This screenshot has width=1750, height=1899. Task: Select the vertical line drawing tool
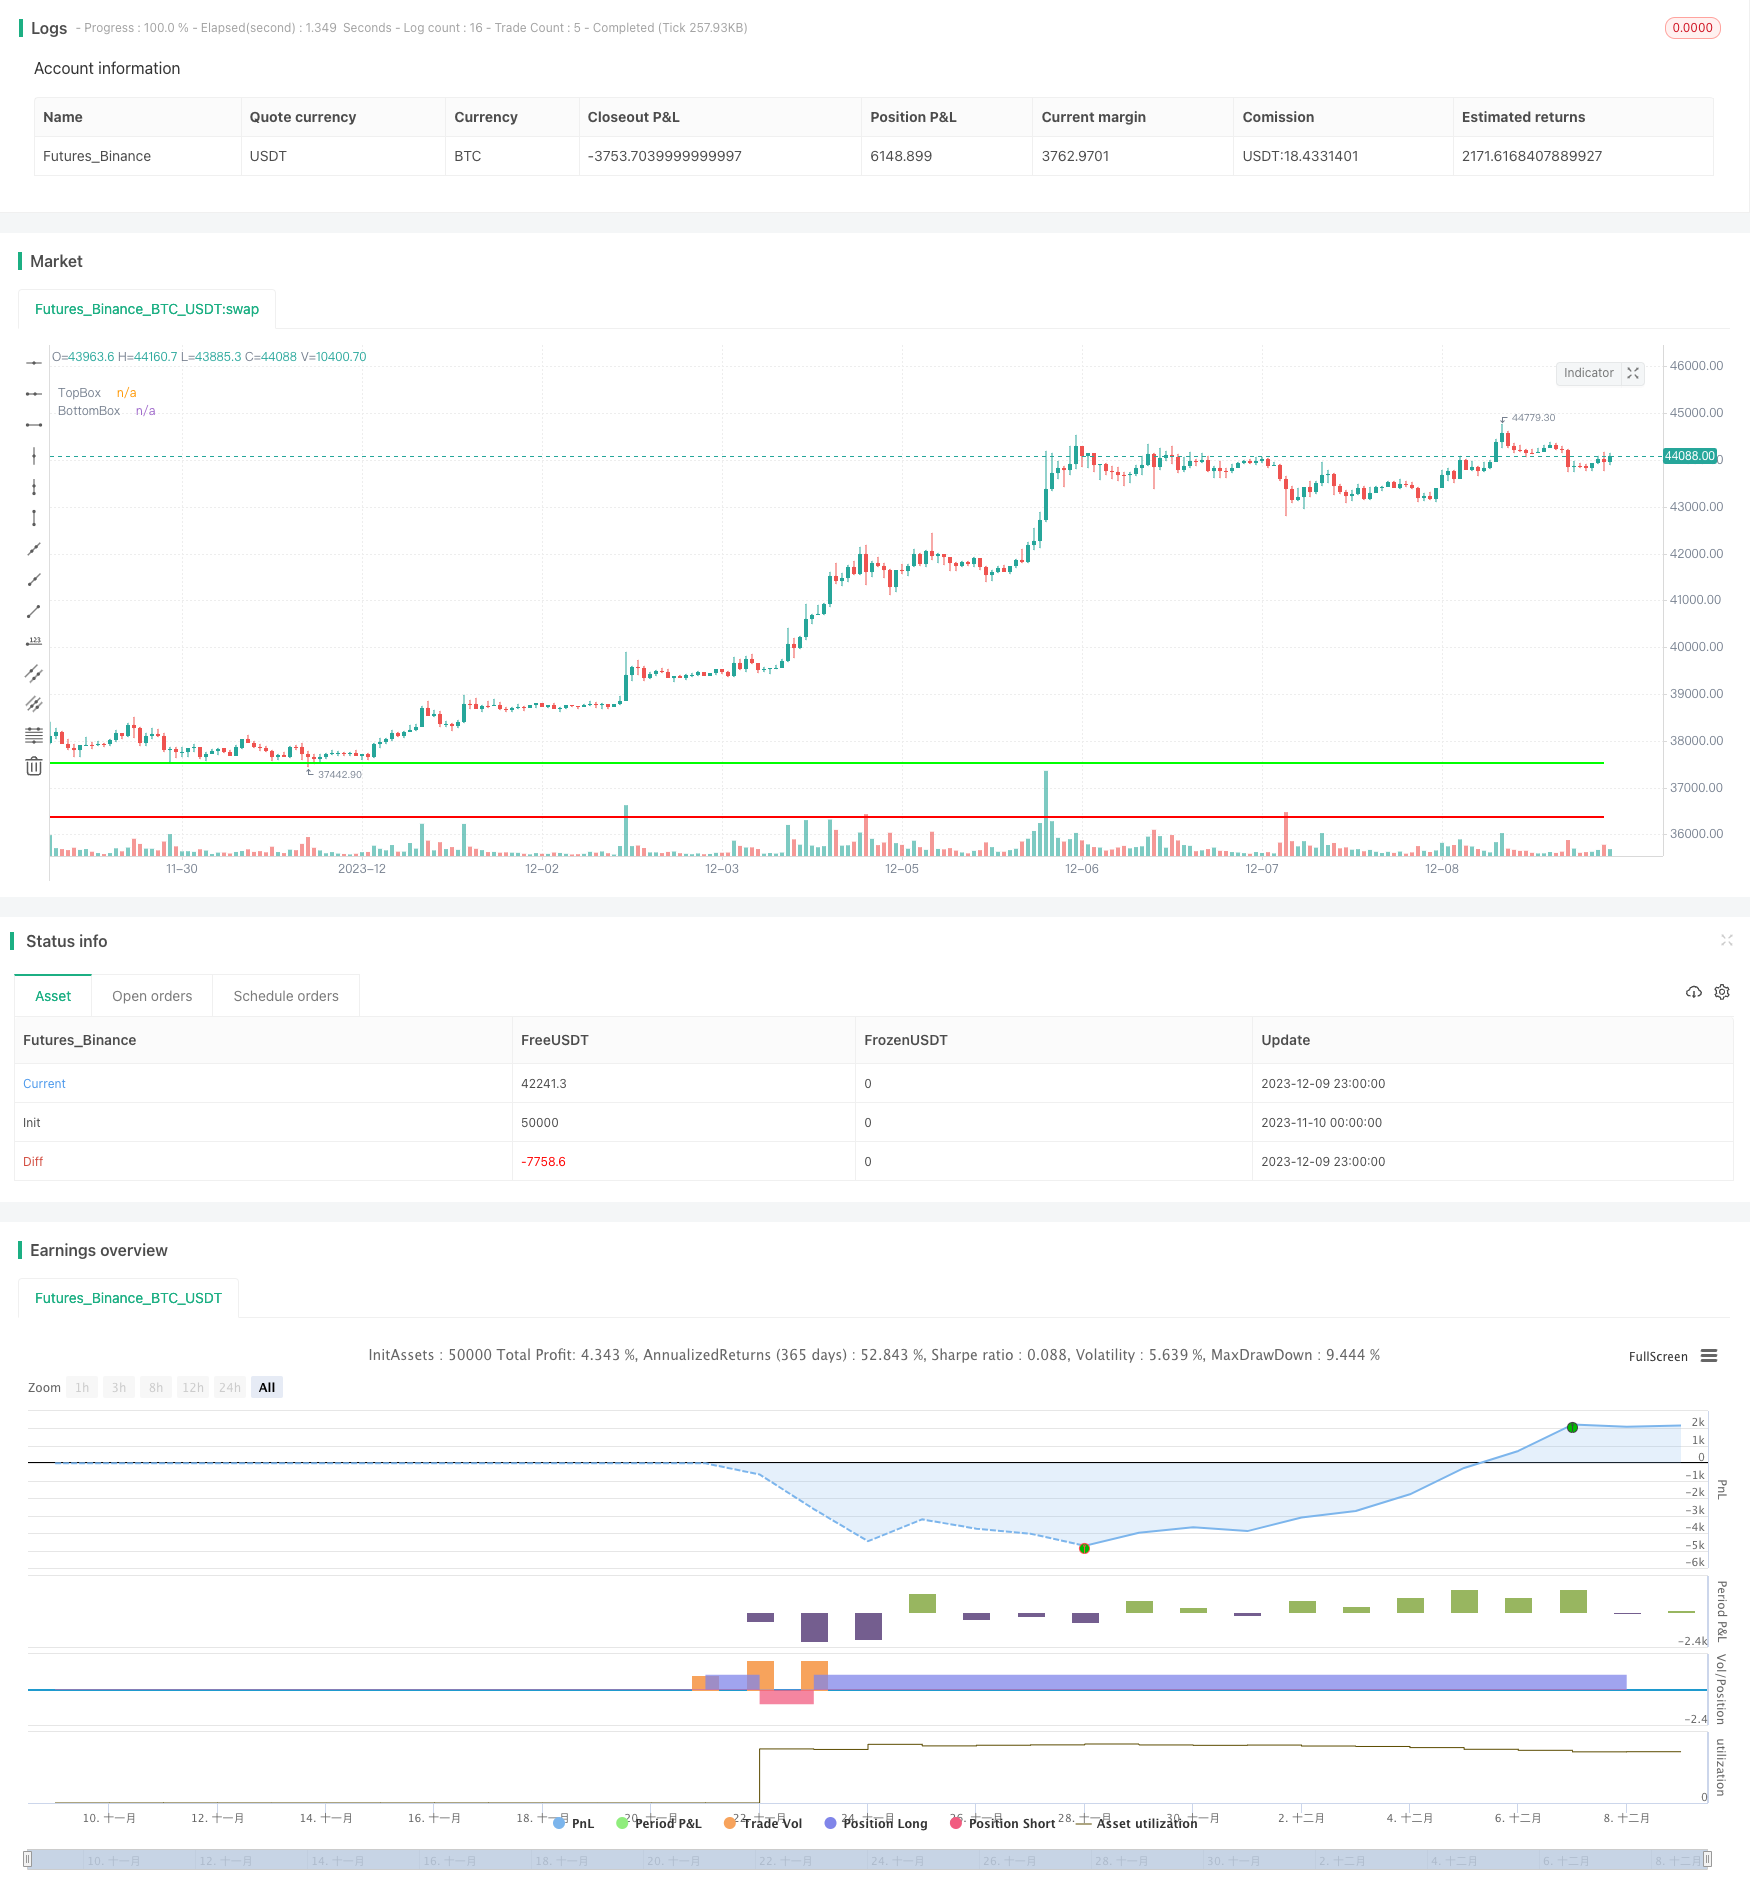pos(34,455)
